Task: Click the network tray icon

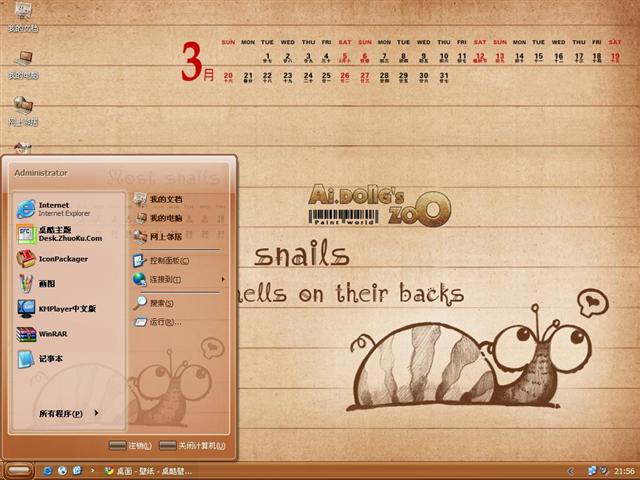Action: 592,471
